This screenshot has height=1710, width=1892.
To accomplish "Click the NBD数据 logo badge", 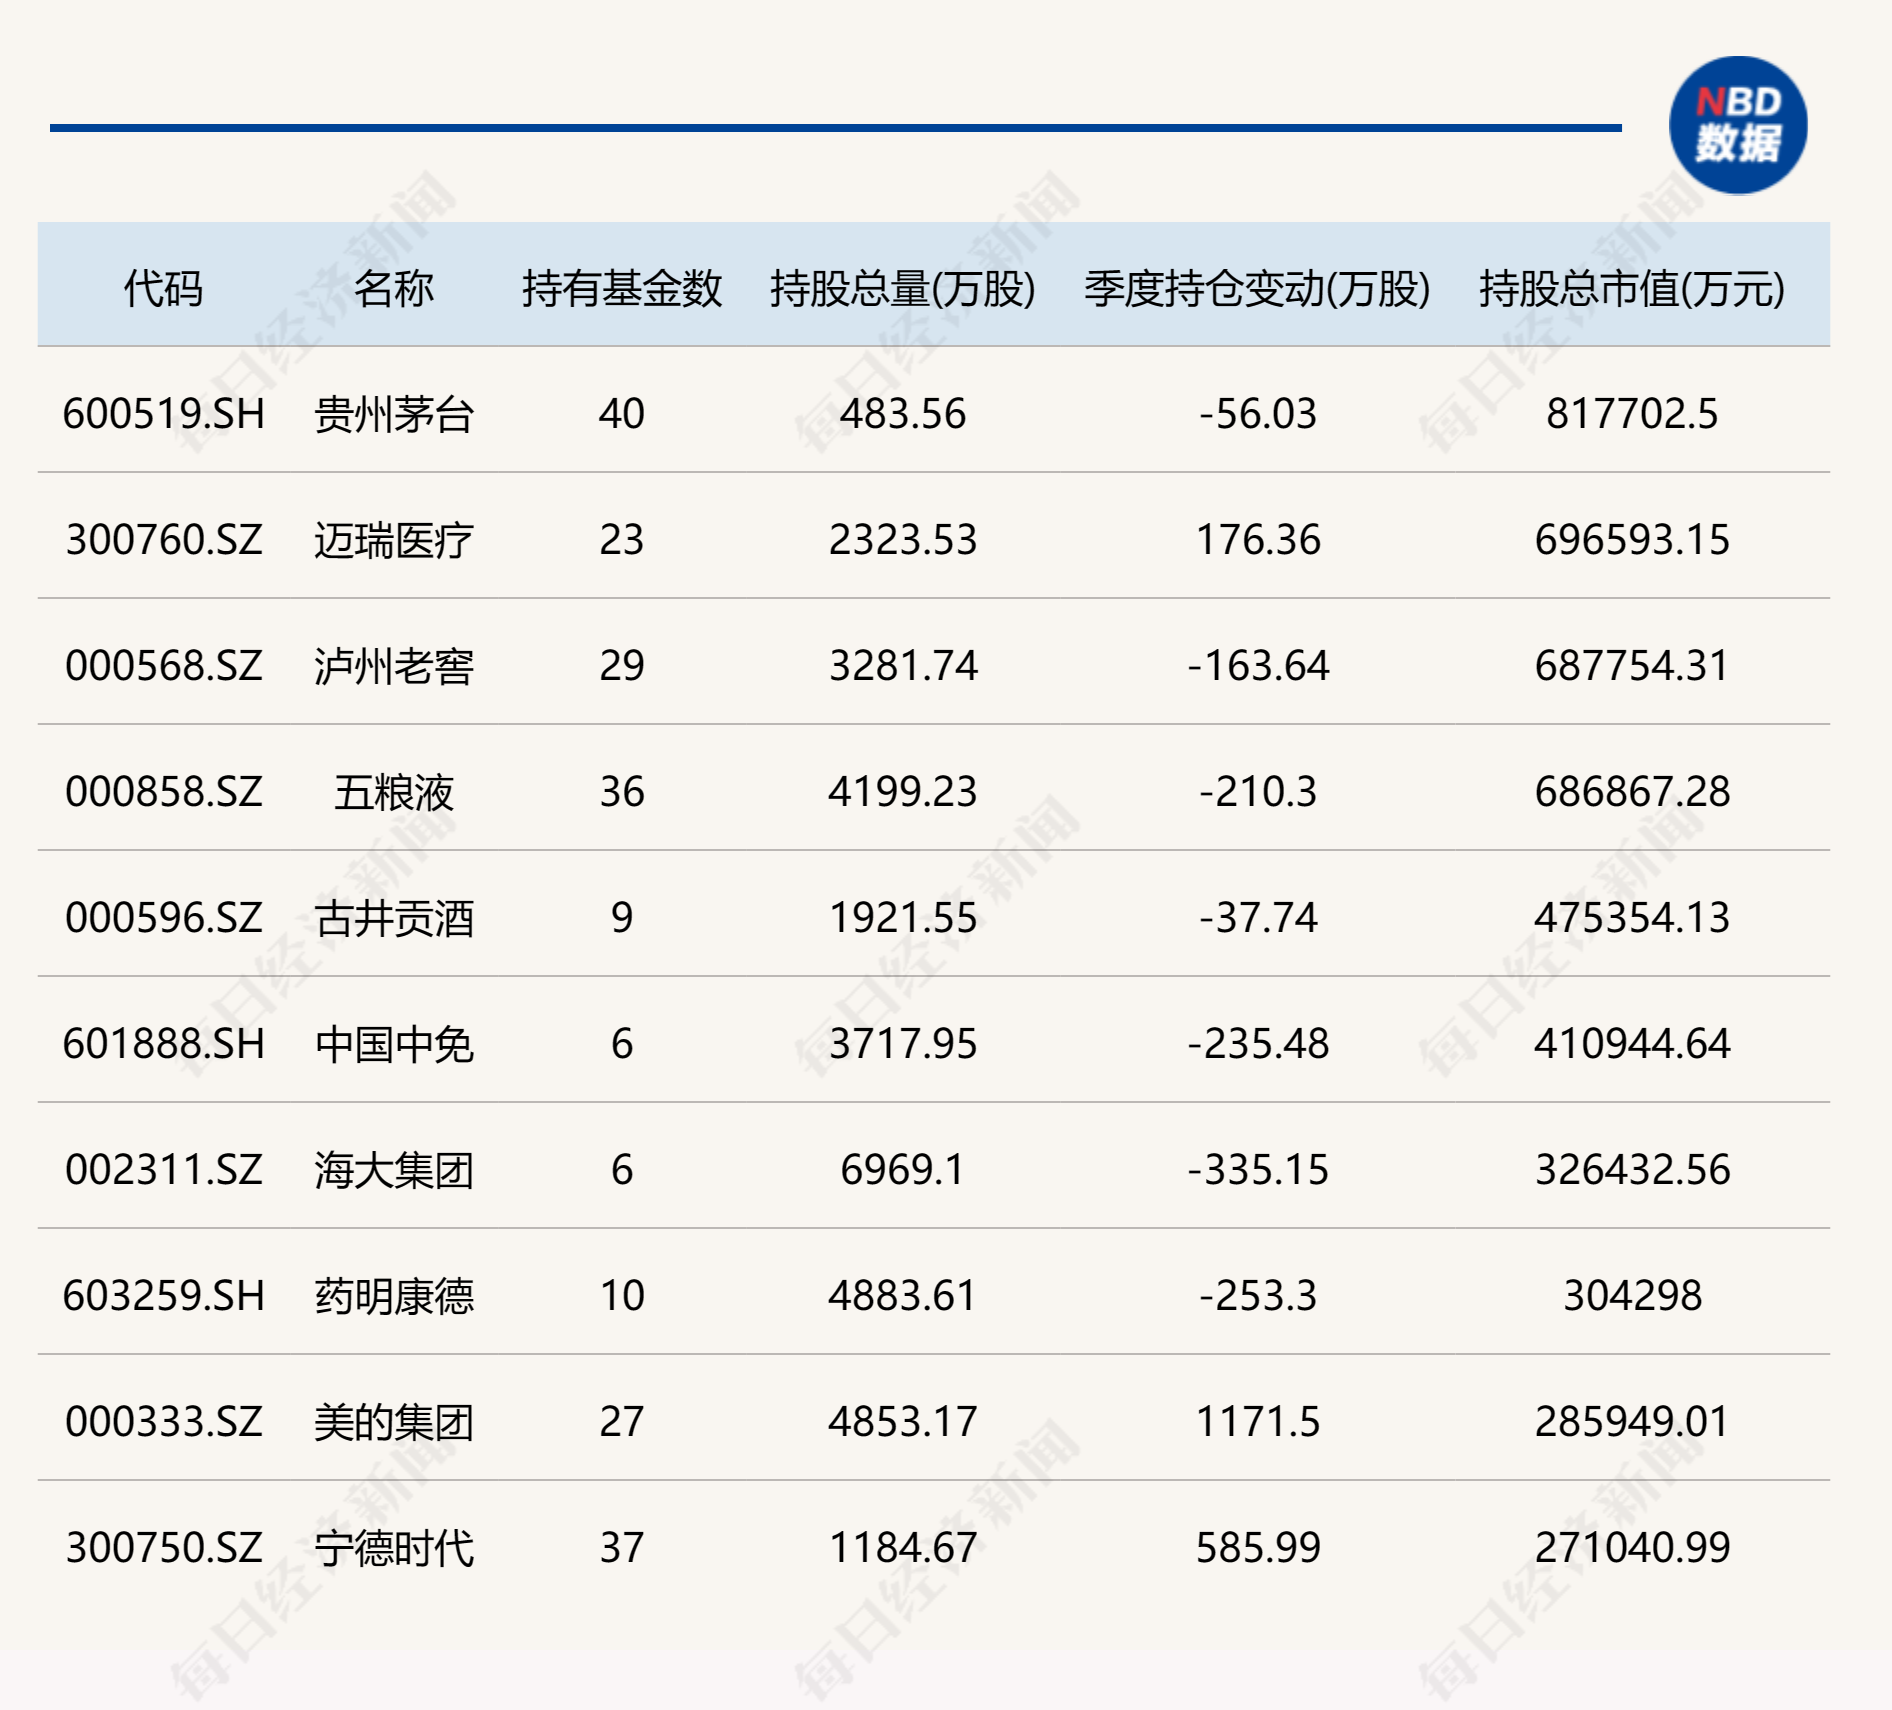I will tap(1738, 125).
